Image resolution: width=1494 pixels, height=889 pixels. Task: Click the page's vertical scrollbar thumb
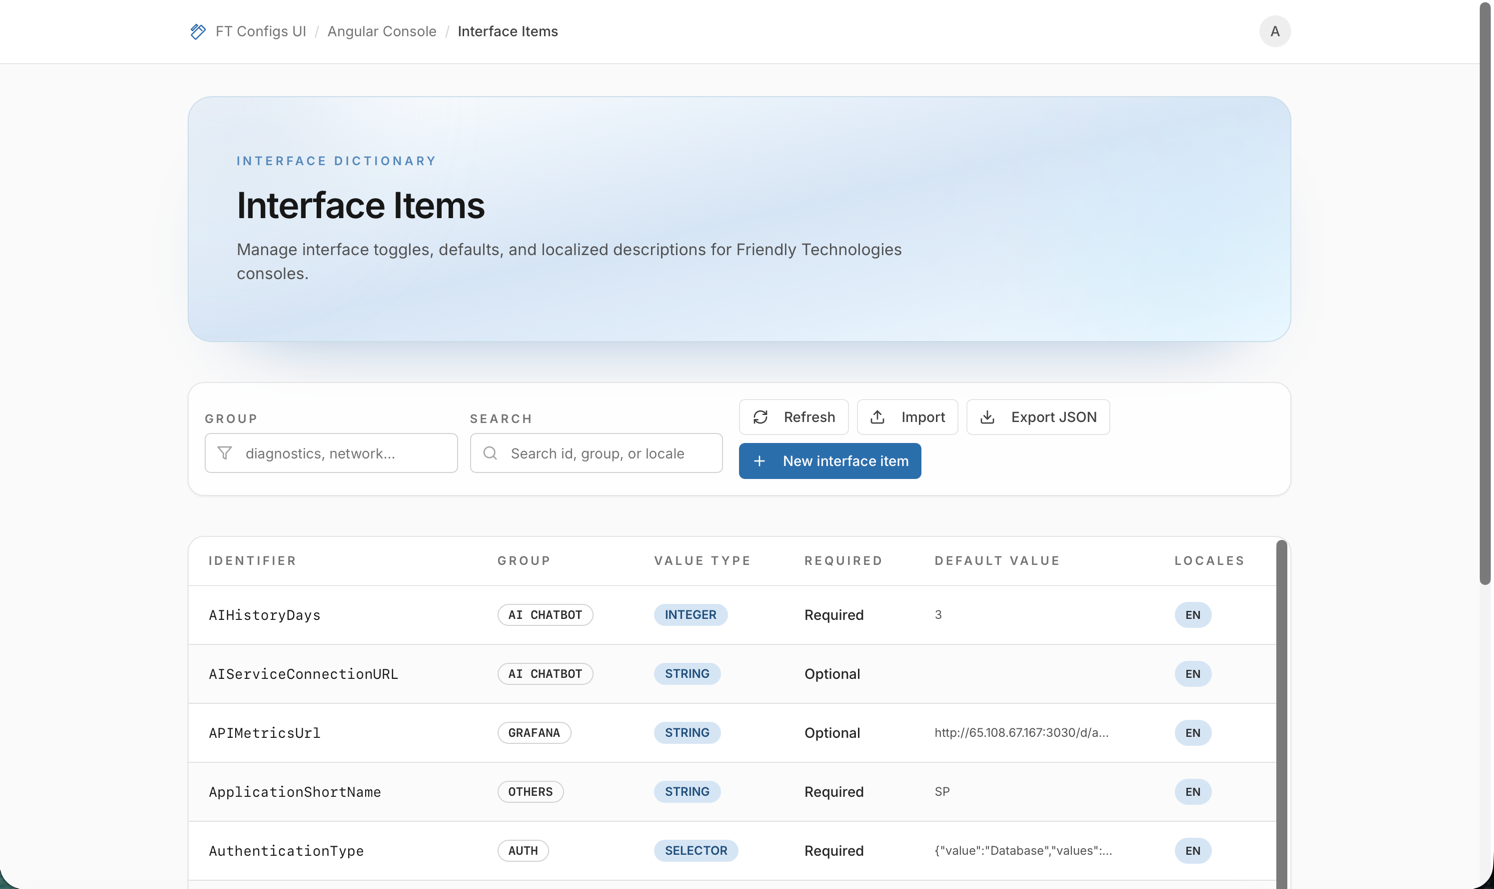click(x=1486, y=294)
